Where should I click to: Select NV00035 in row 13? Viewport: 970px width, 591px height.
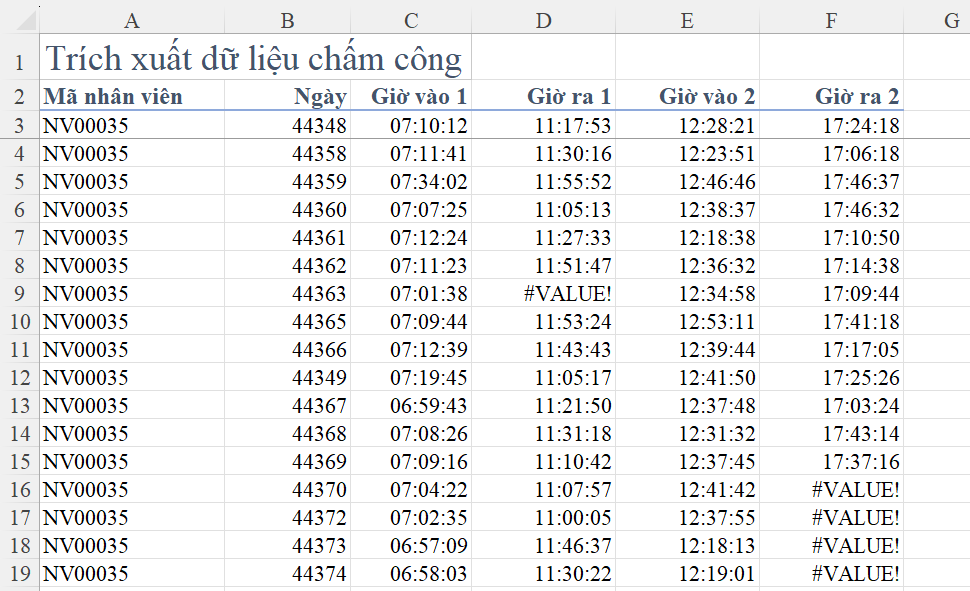coord(86,406)
